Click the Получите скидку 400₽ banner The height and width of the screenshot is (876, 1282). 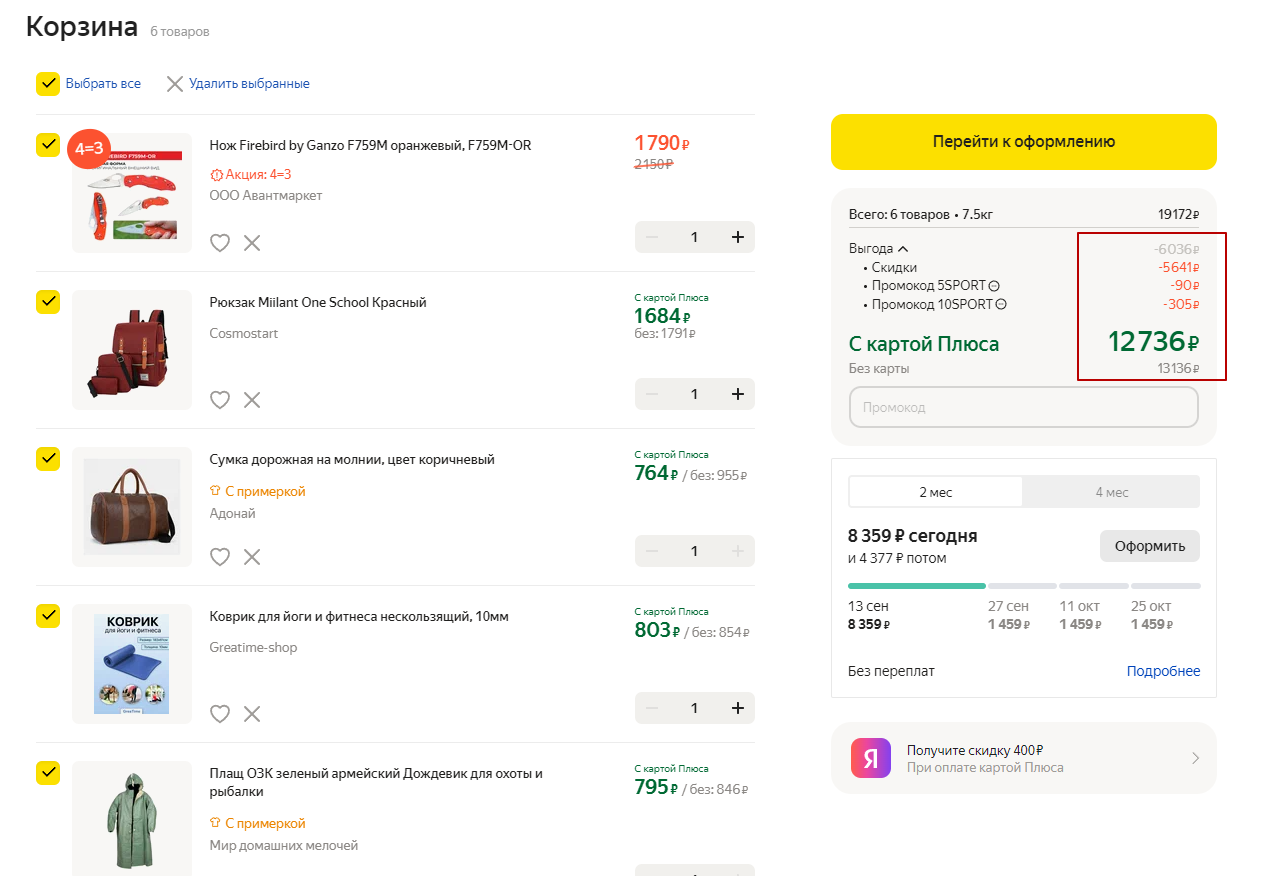(1024, 758)
